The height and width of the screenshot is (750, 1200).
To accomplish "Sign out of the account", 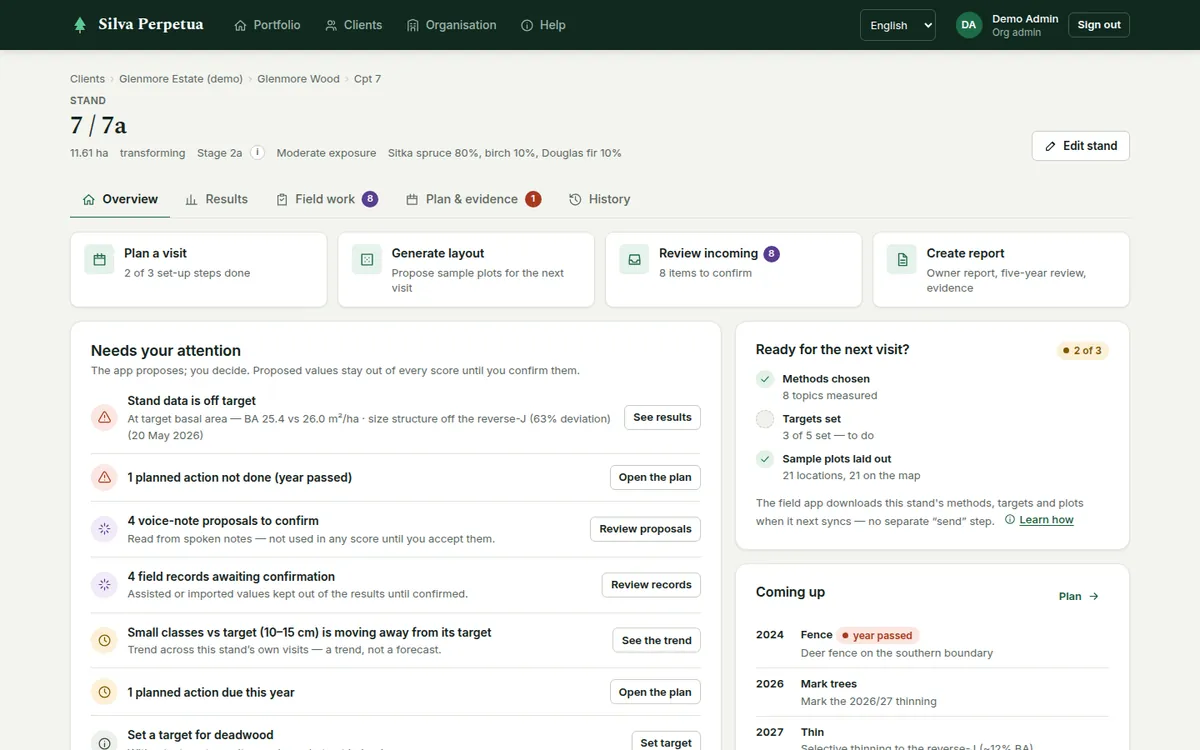I will (1099, 25).
